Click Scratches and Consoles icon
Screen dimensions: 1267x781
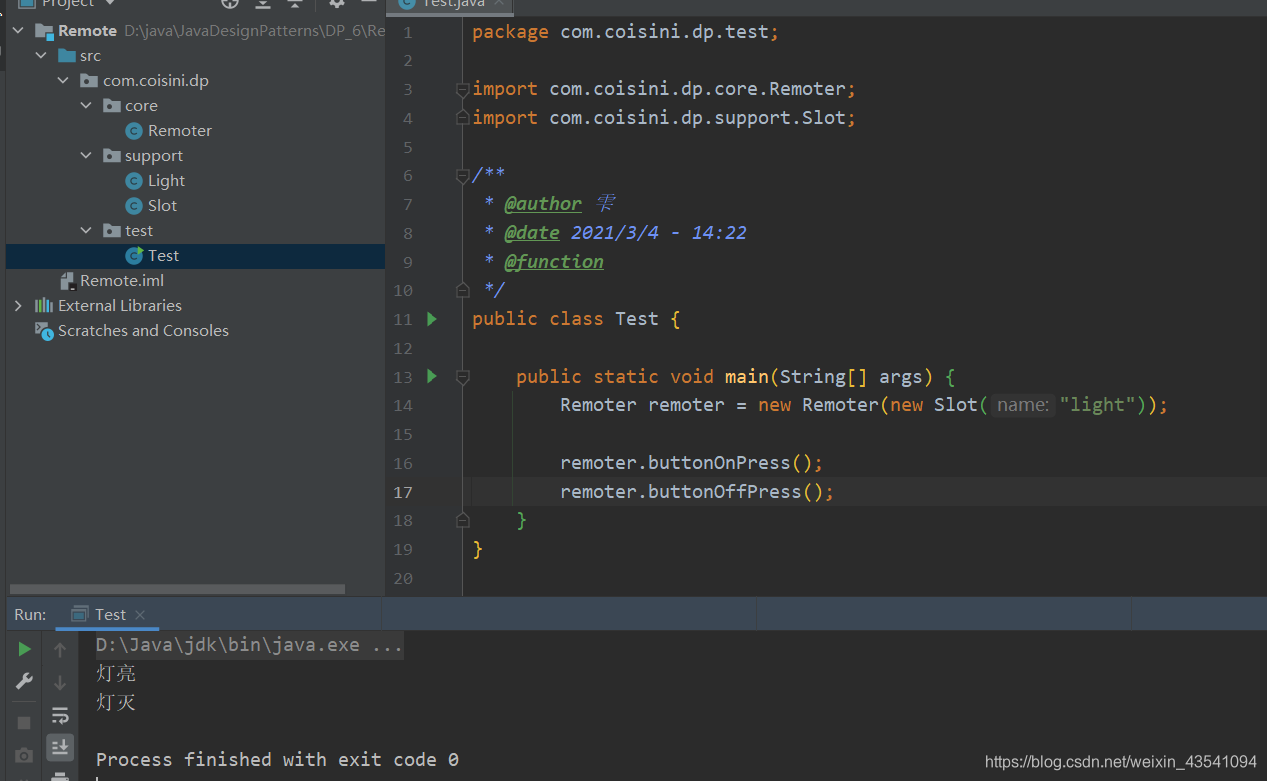pos(44,330)
